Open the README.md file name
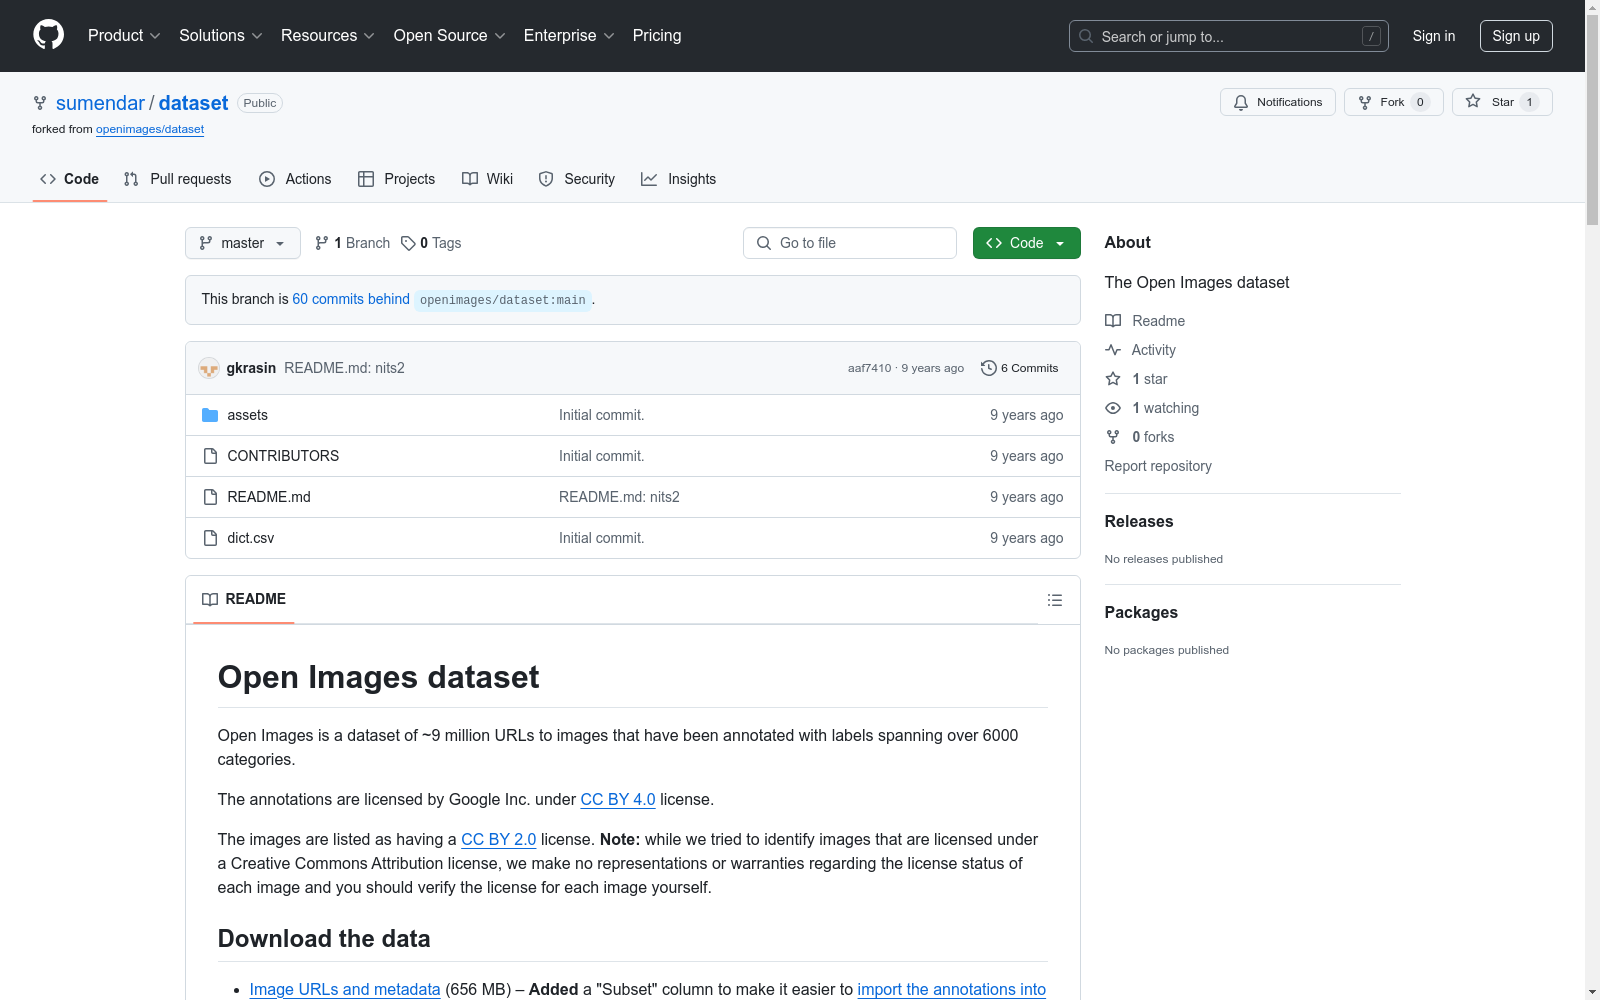 tap(269, 497)
